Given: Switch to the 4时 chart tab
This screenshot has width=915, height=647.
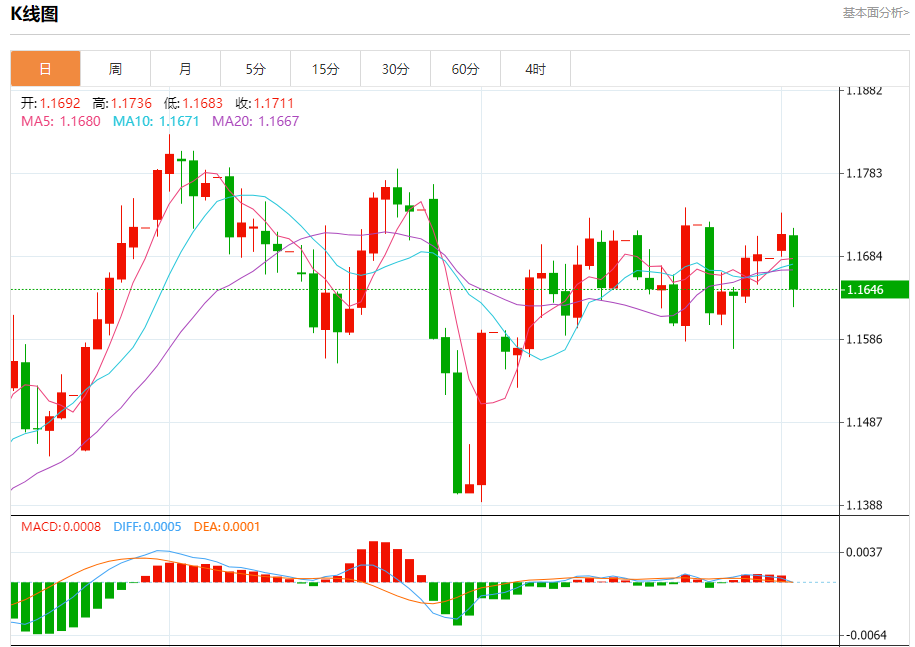Looking at the screenshot, I should 535,69.
